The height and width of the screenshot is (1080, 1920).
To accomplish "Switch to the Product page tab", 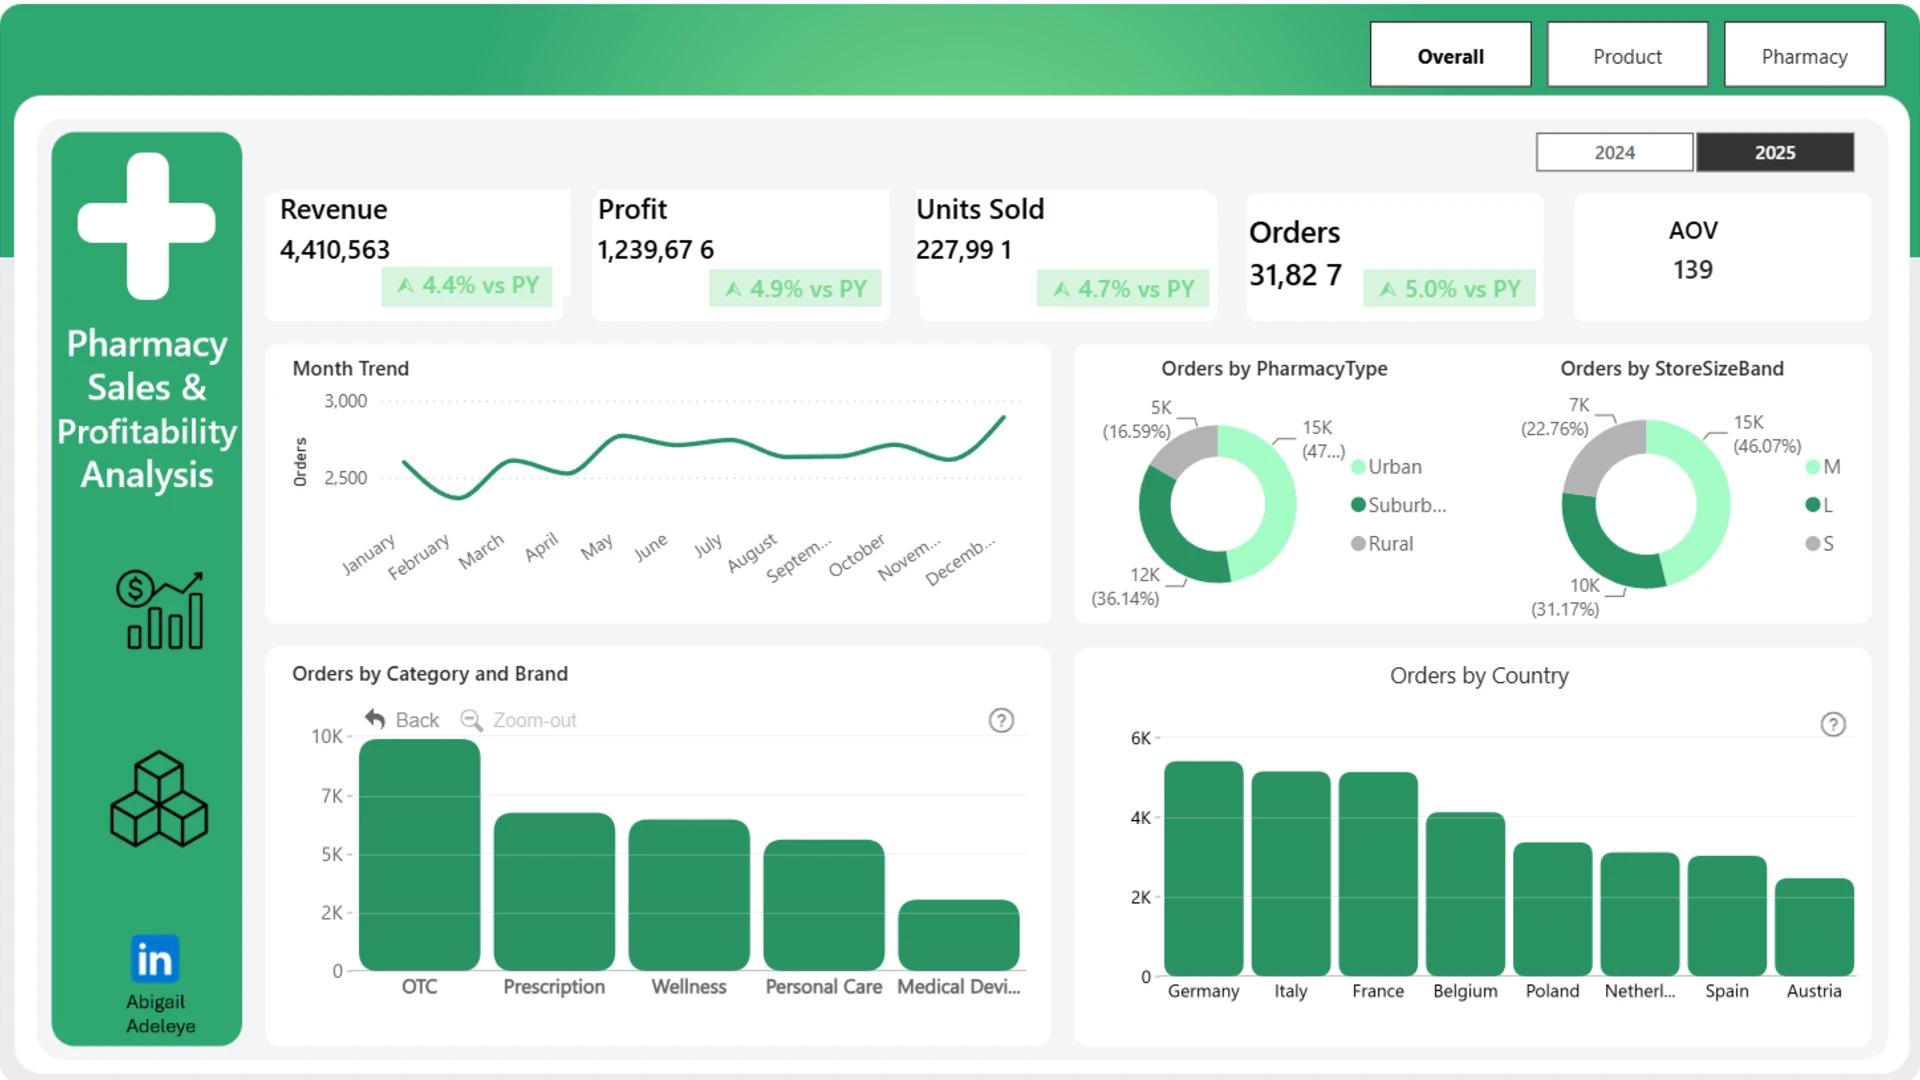I will click(1627, 56).
